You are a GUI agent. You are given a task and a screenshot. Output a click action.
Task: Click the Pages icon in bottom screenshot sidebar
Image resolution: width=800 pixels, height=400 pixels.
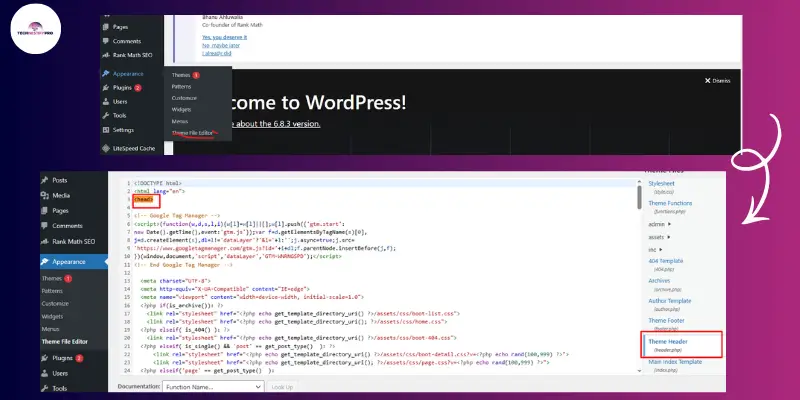point(45,211)
